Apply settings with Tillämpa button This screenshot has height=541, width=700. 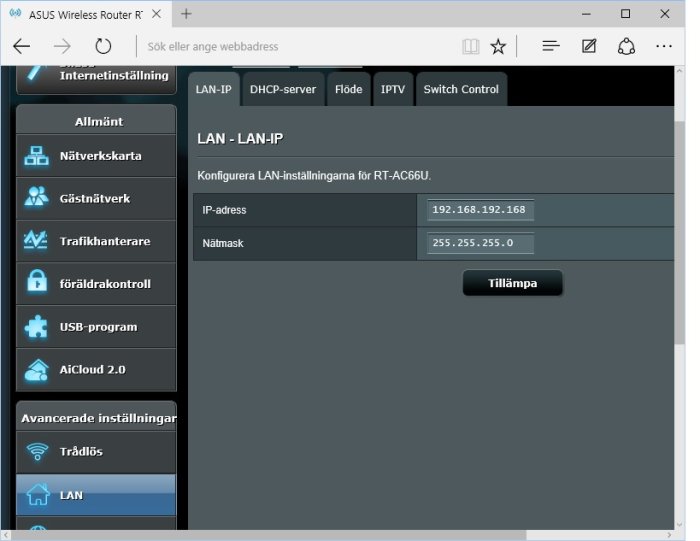click(512, 283)
